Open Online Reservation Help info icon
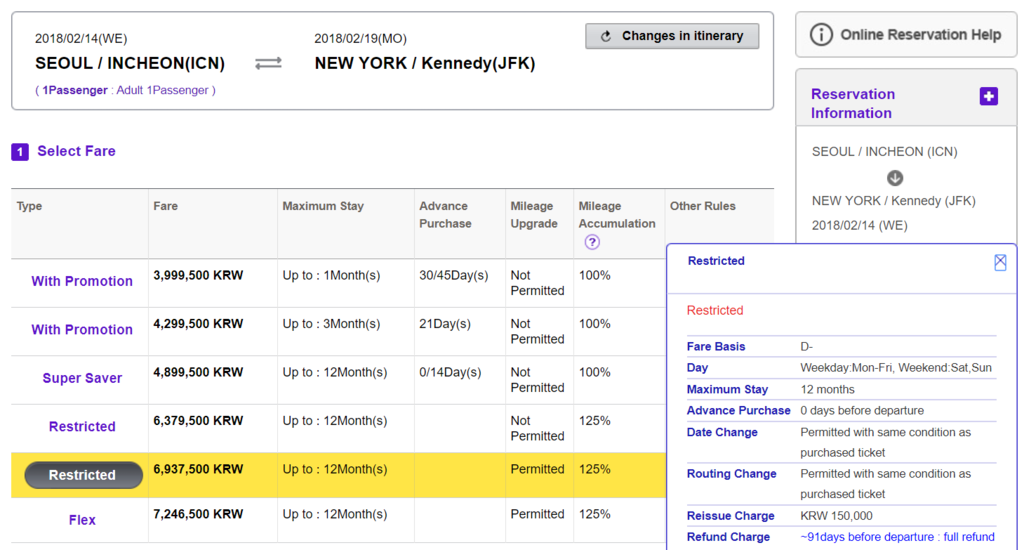Image resolution: width=1024 pixels, height=550 pixels. click(821, 35)
